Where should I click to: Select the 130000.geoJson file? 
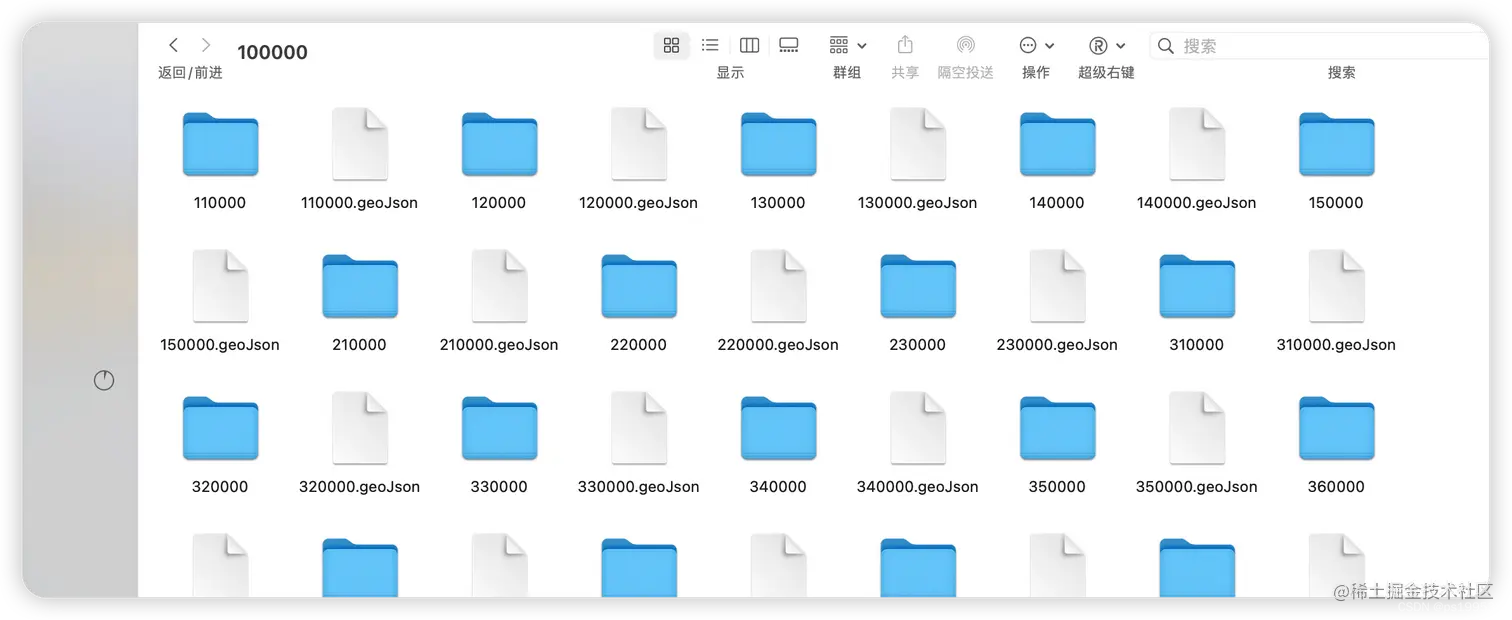pyautogui.click(x=918, y=145)
